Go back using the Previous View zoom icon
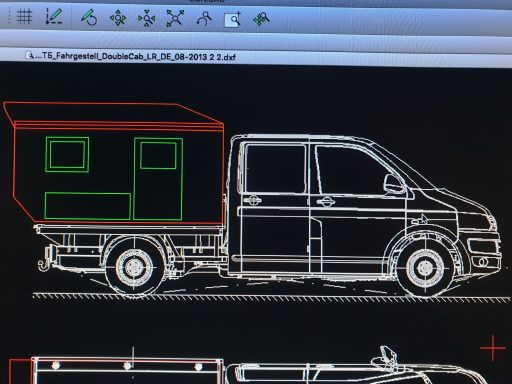 click(x=204, y=19)
